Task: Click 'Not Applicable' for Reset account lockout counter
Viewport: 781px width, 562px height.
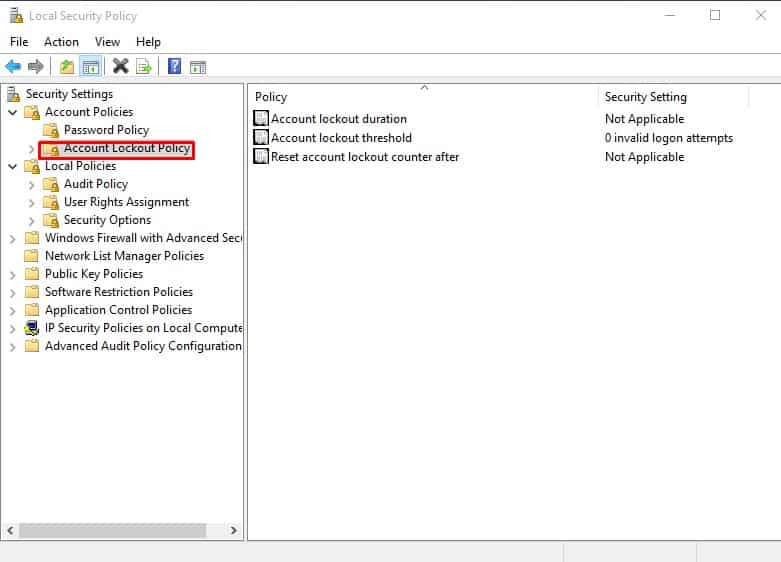Action: tap(645, 156)
